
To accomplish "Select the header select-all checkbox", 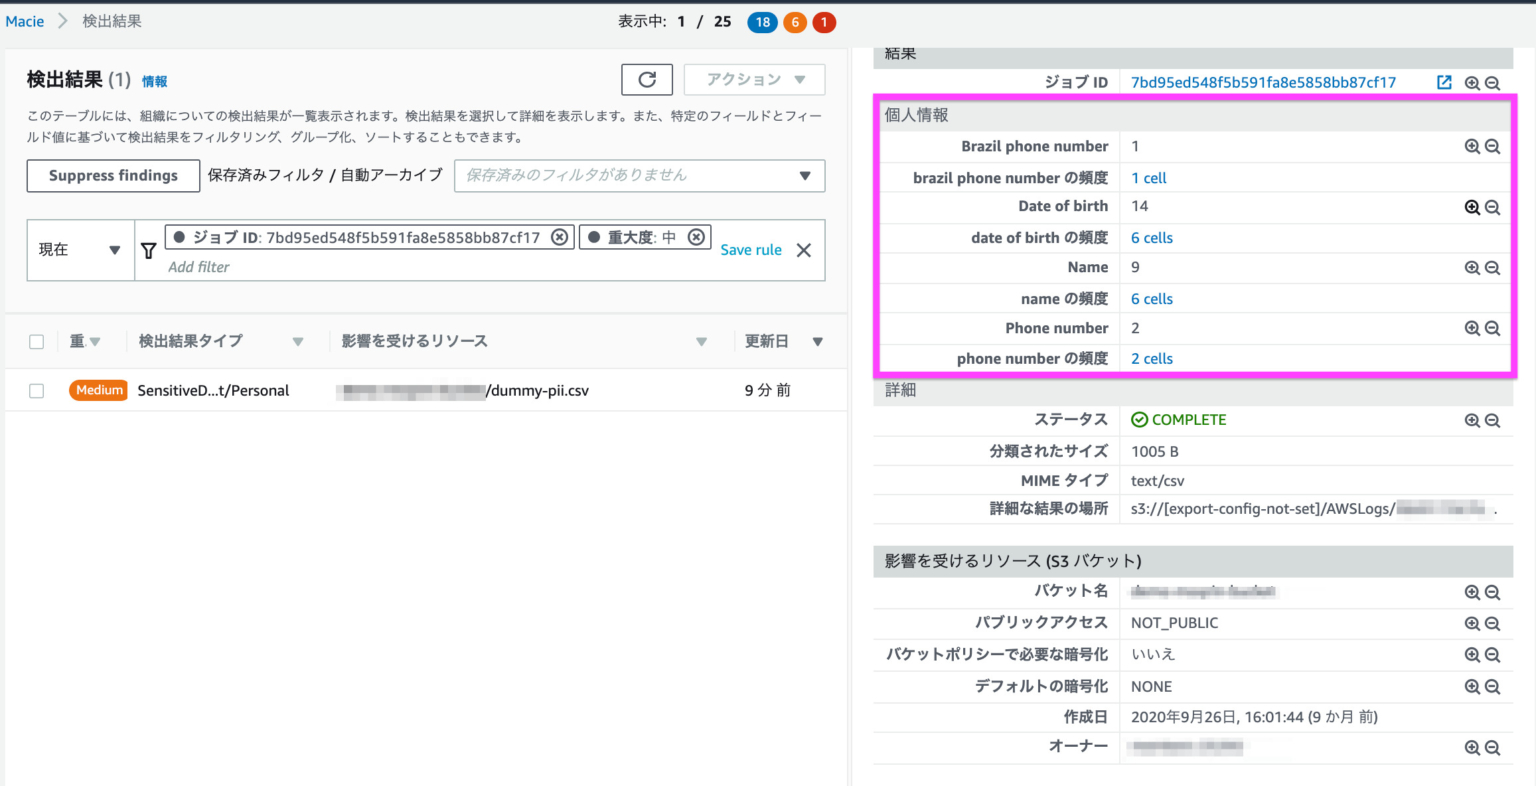I will (x=36, y=340).
